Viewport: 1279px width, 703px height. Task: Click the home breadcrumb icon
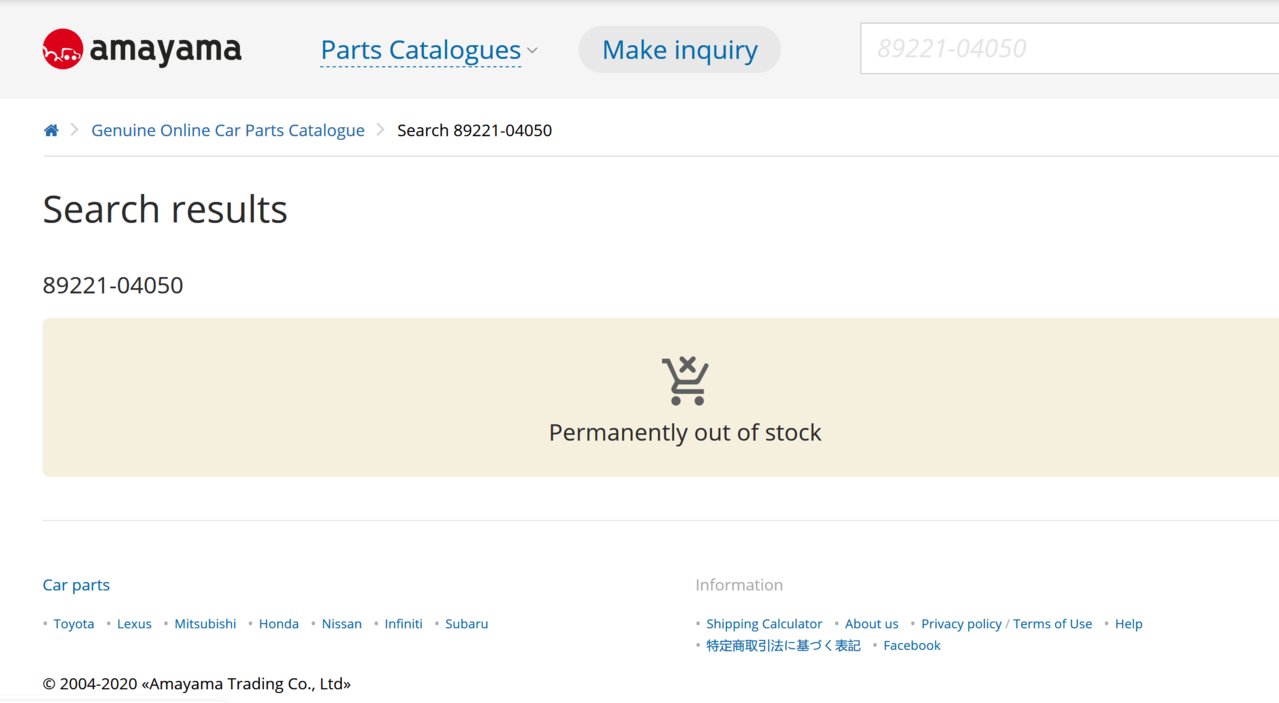pyautogui.click(x=51, y=130)
